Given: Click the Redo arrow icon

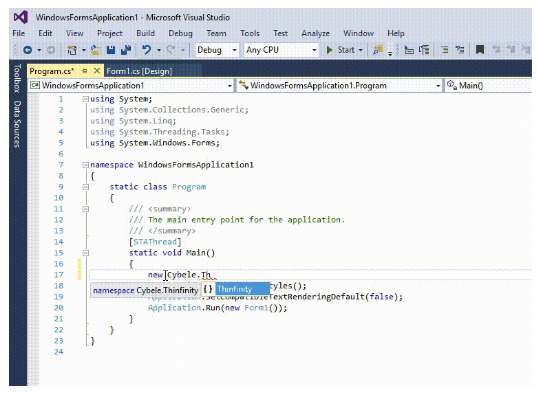Looking at the screenshot, I should click(x=171, y=50).
